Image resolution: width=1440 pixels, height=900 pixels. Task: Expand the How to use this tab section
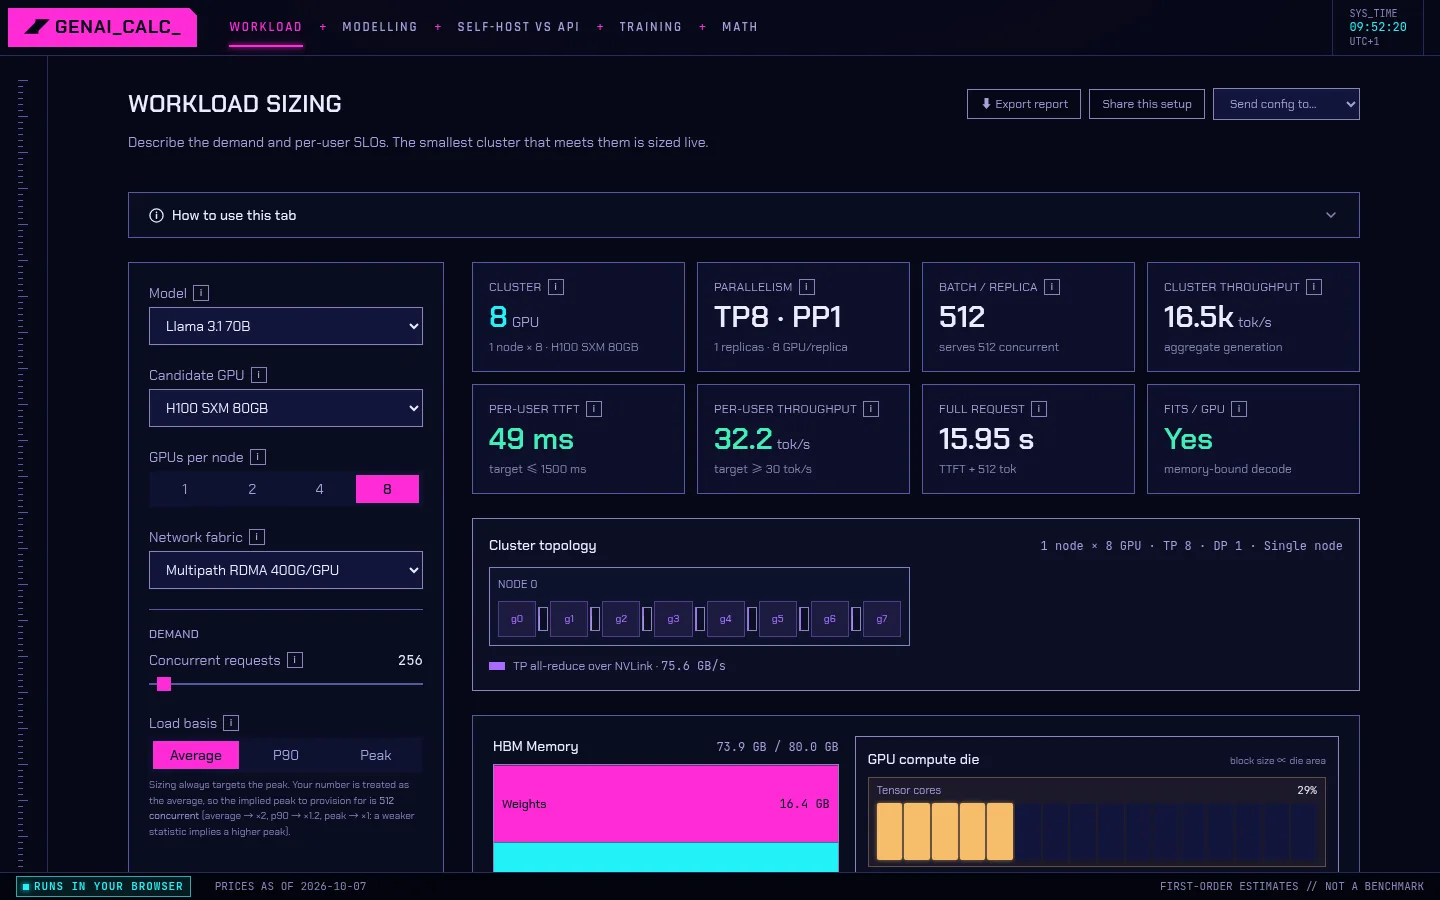click(x=744, y=215)
